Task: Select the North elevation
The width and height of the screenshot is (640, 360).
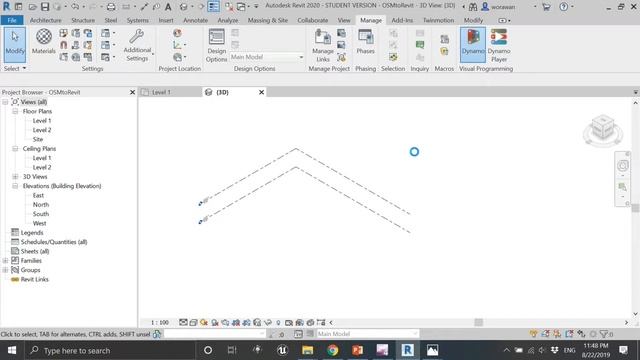Action: point(41,205)
